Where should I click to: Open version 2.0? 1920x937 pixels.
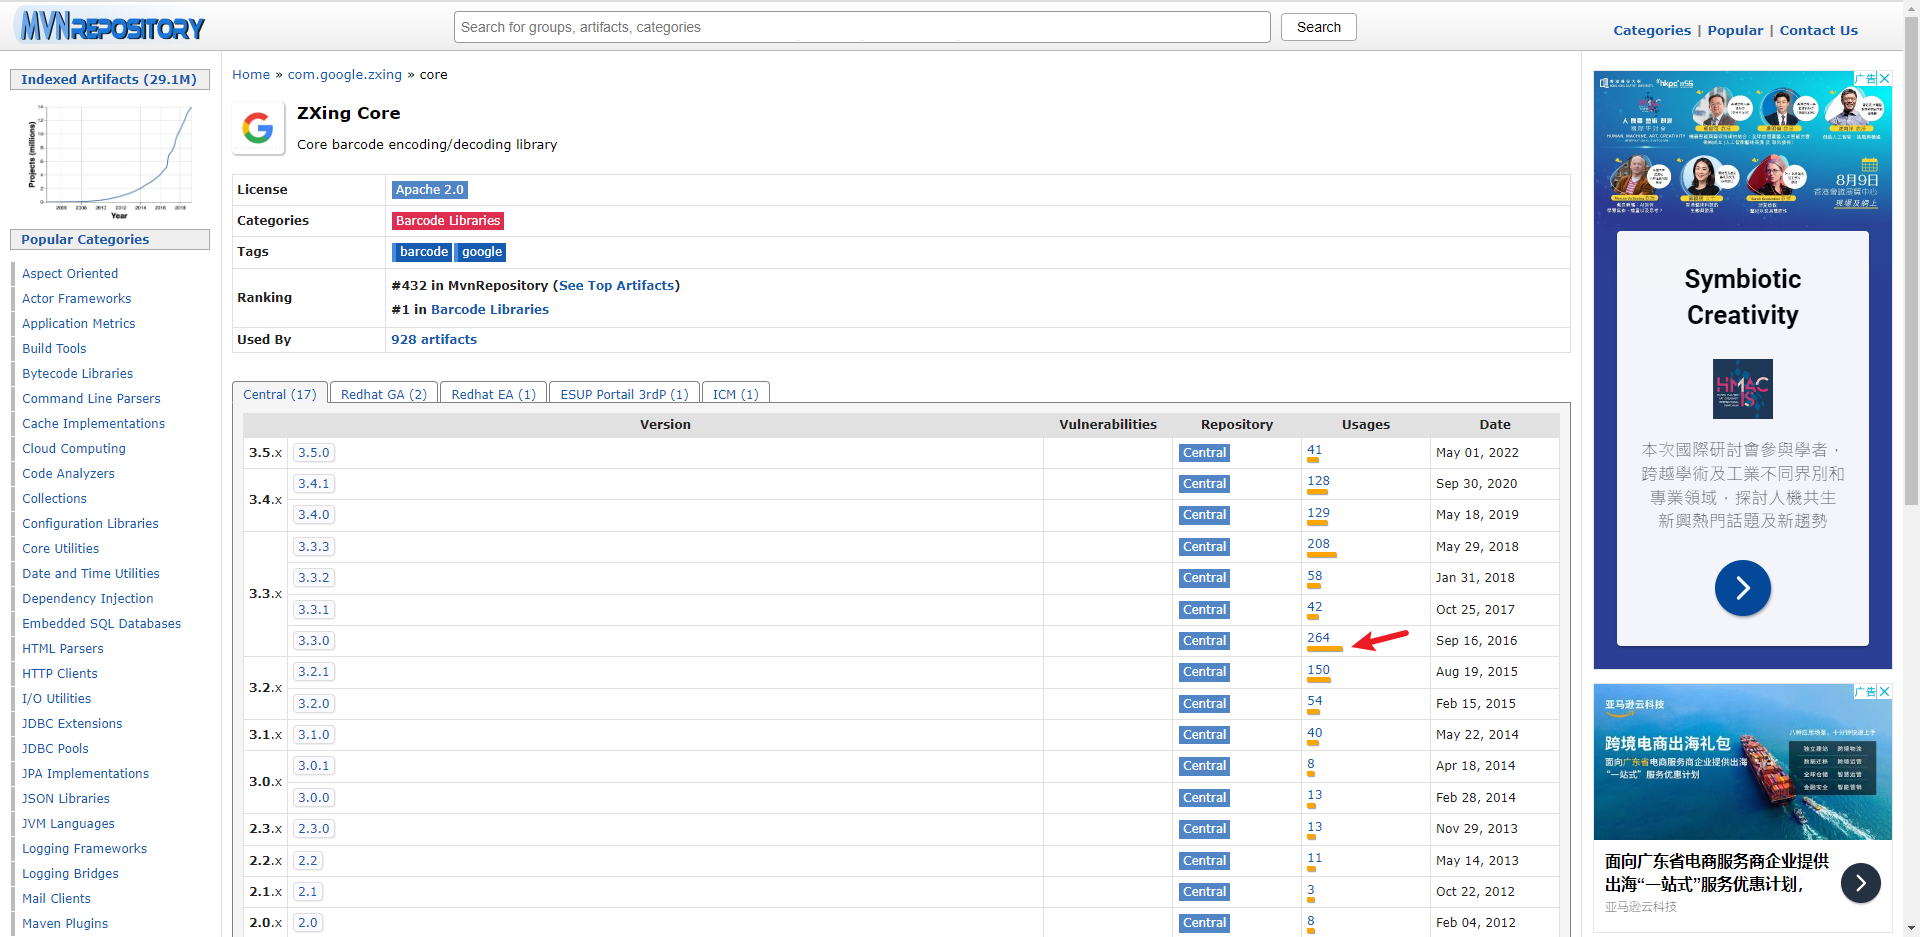pyautogui.click(x=308, y=922)
